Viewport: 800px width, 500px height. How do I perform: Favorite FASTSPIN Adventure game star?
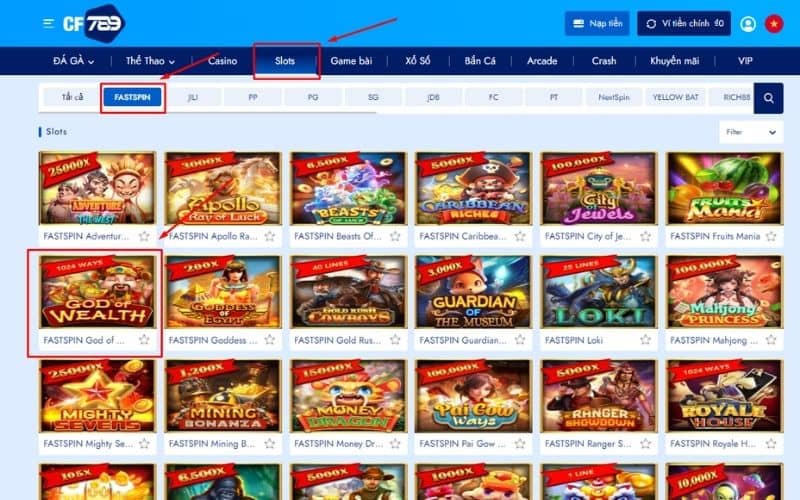(144, 236)
